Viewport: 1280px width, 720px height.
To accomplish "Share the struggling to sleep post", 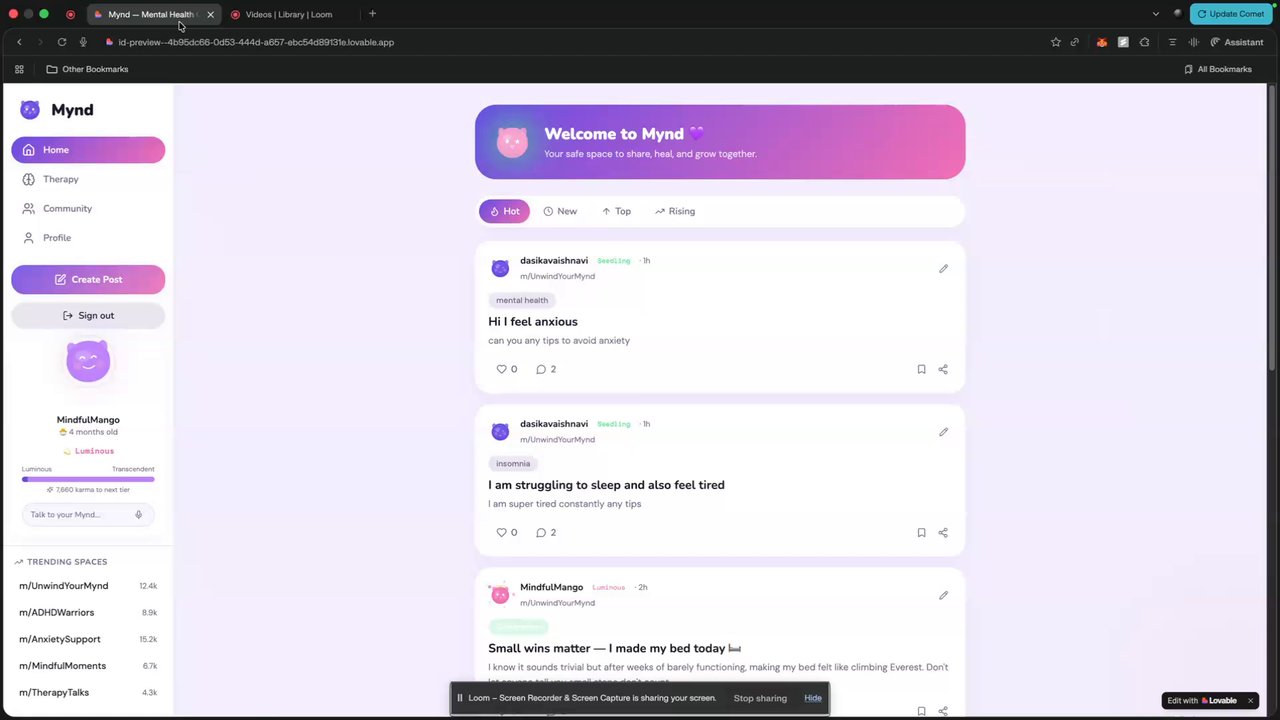I will pos(943,533).
